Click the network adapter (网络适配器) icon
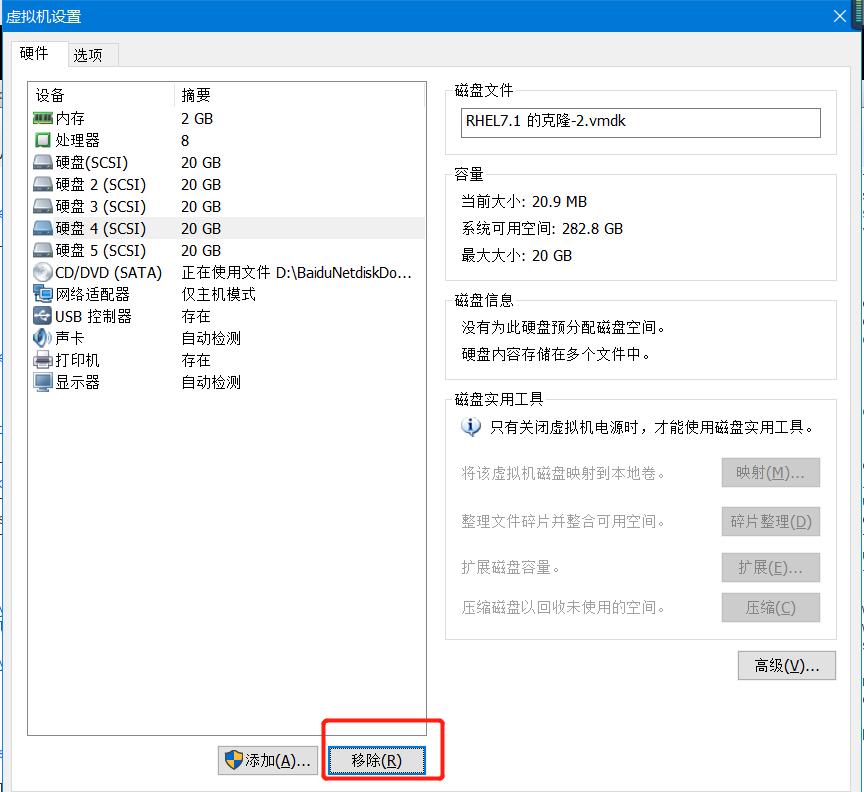This screenshot has height=792, width=864. coord(42,294)
